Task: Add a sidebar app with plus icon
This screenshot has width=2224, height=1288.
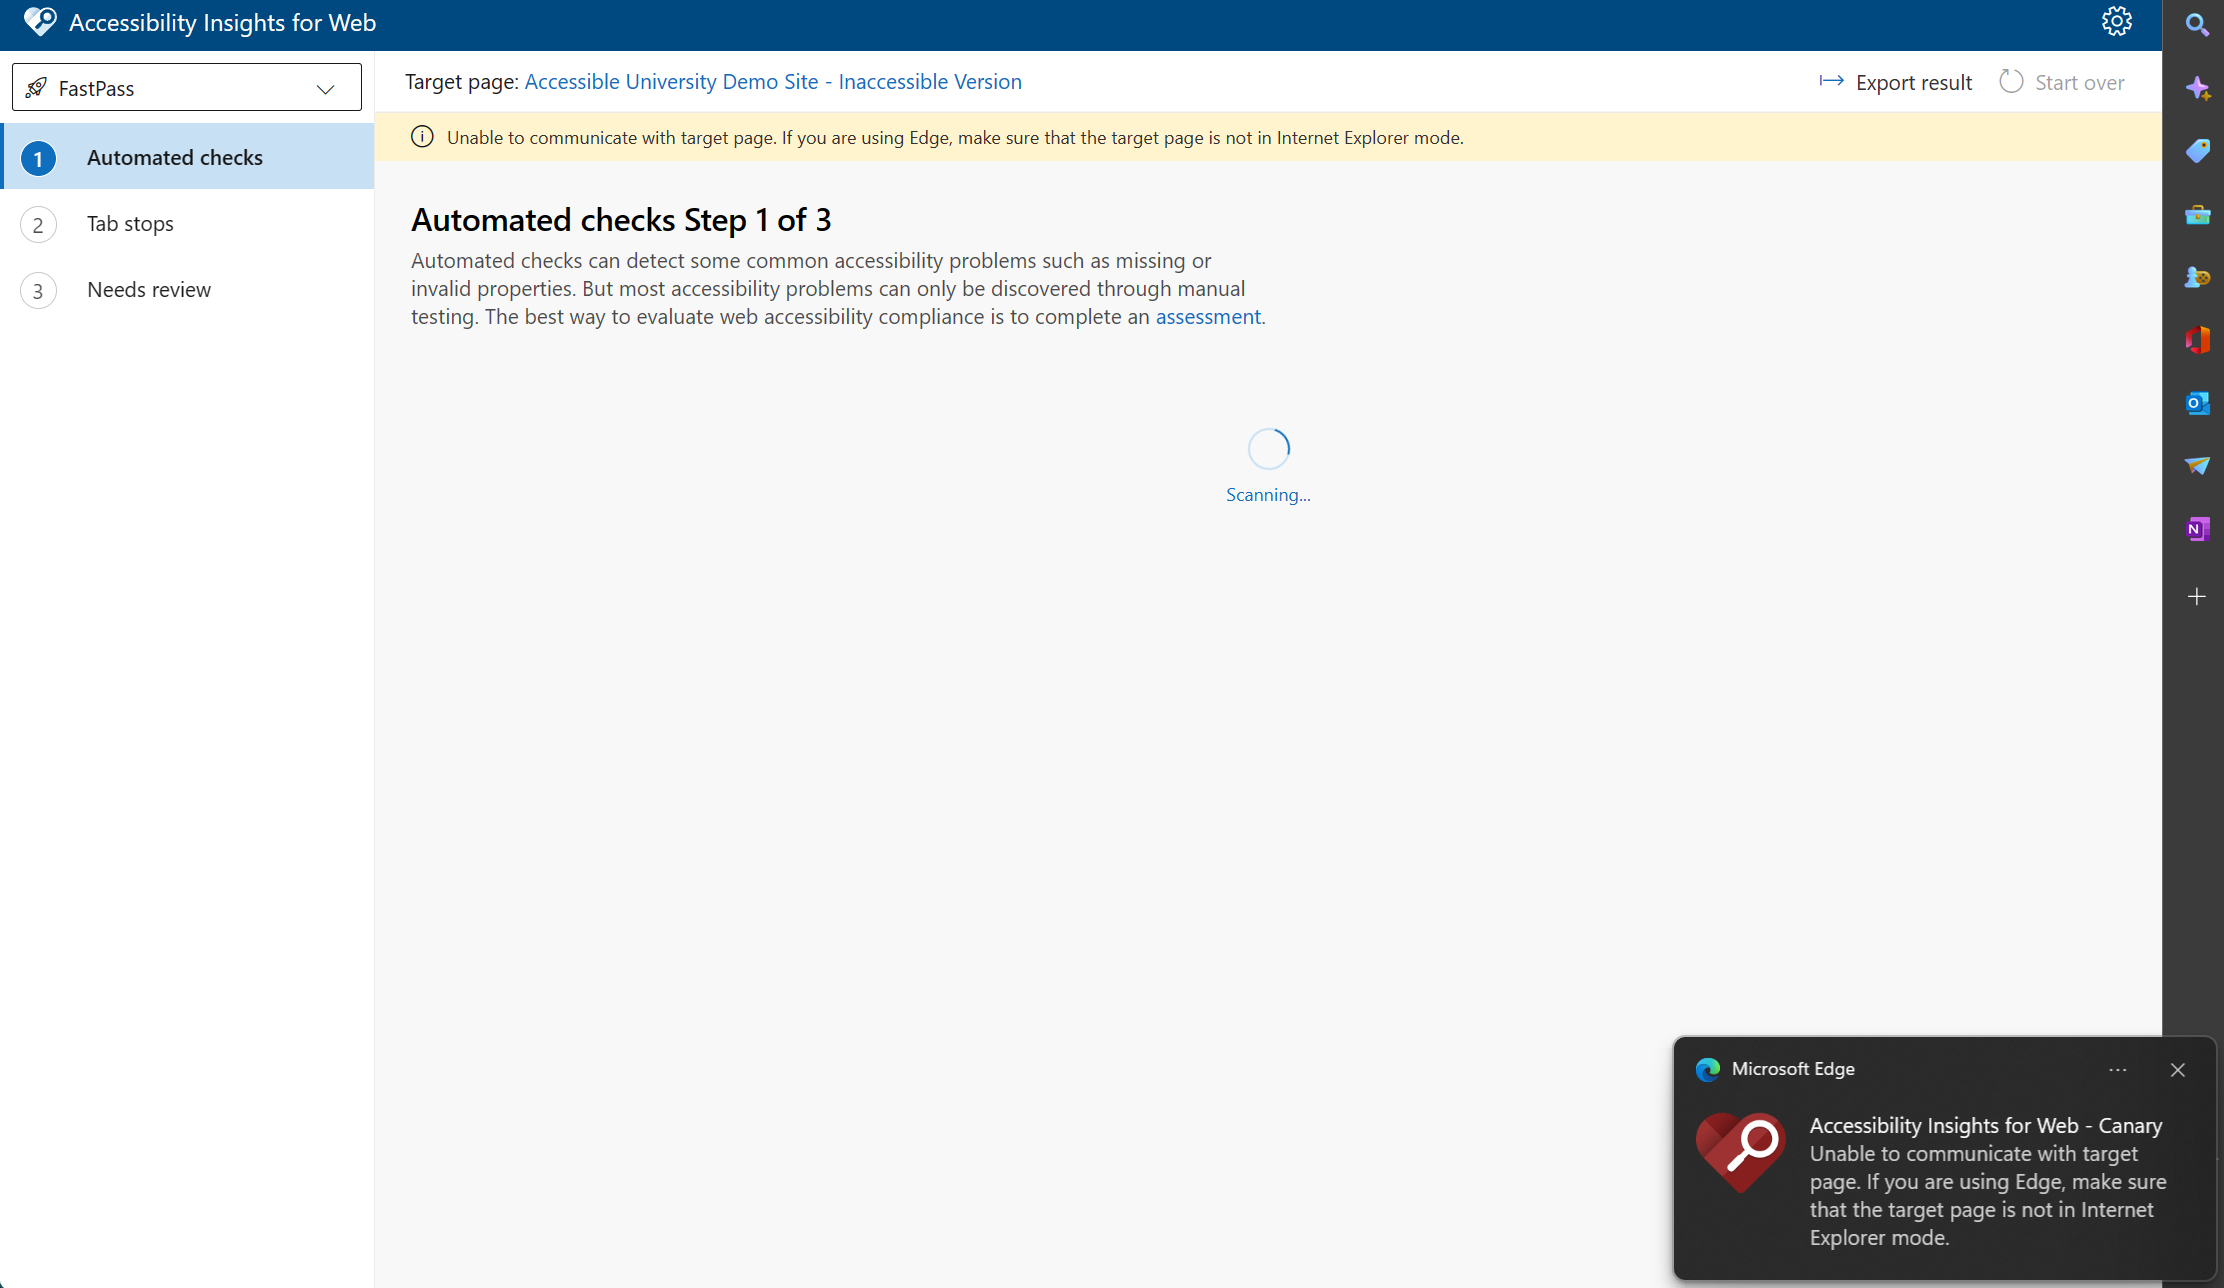Action: pos(2196,597)
